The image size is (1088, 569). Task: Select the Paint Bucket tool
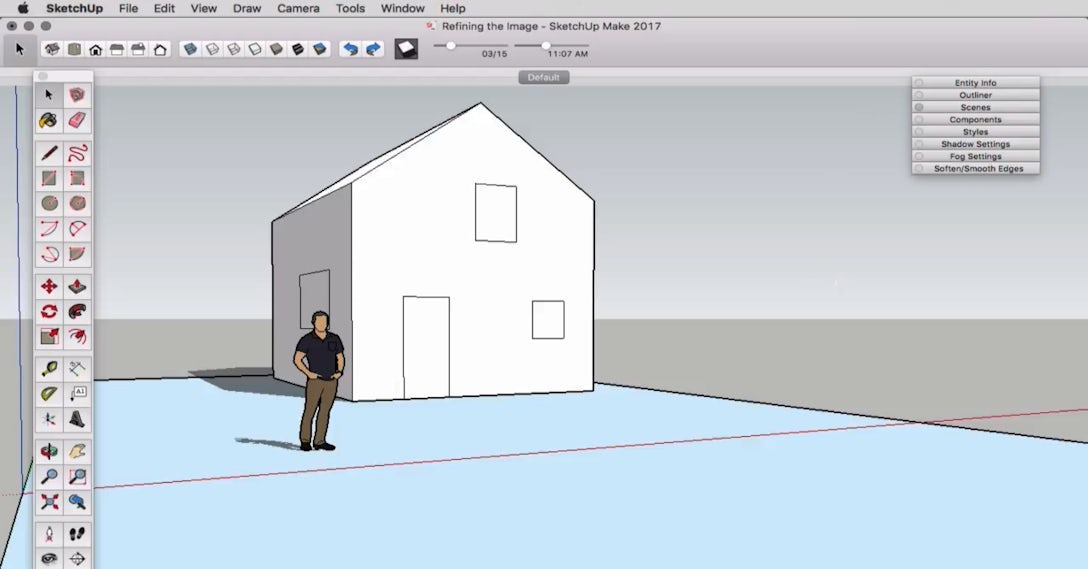coord(48,120)
